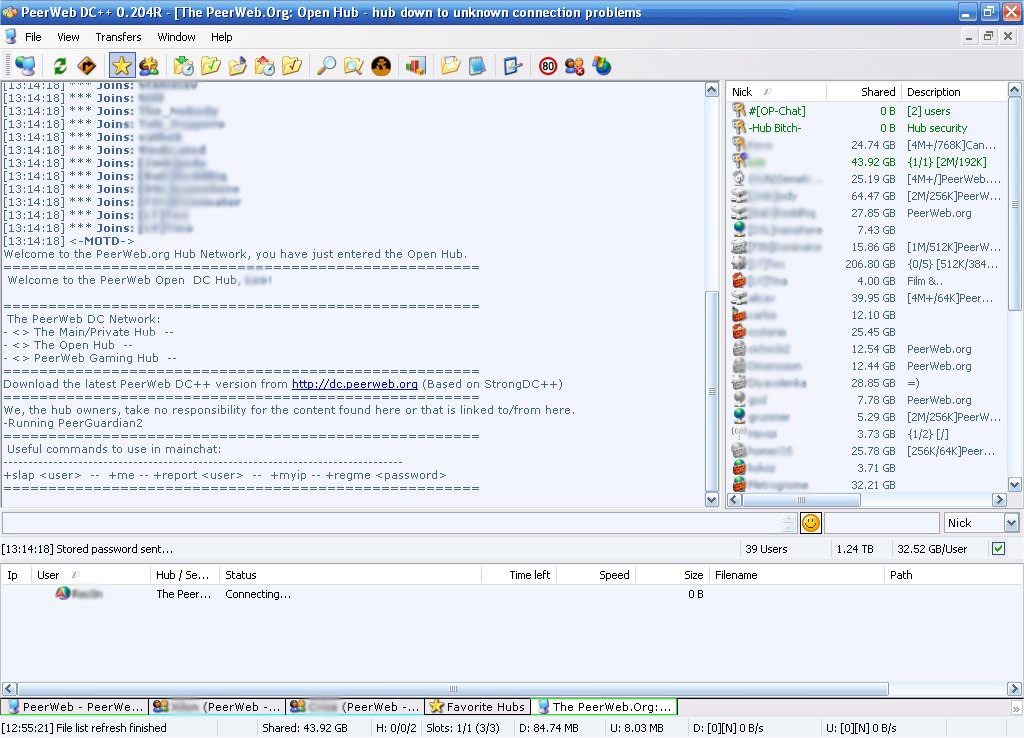Image resolution: width=1024 pixels, height=738 pixels.
Task: Click chat scrollbar up arrow
Action: (712, 90)
